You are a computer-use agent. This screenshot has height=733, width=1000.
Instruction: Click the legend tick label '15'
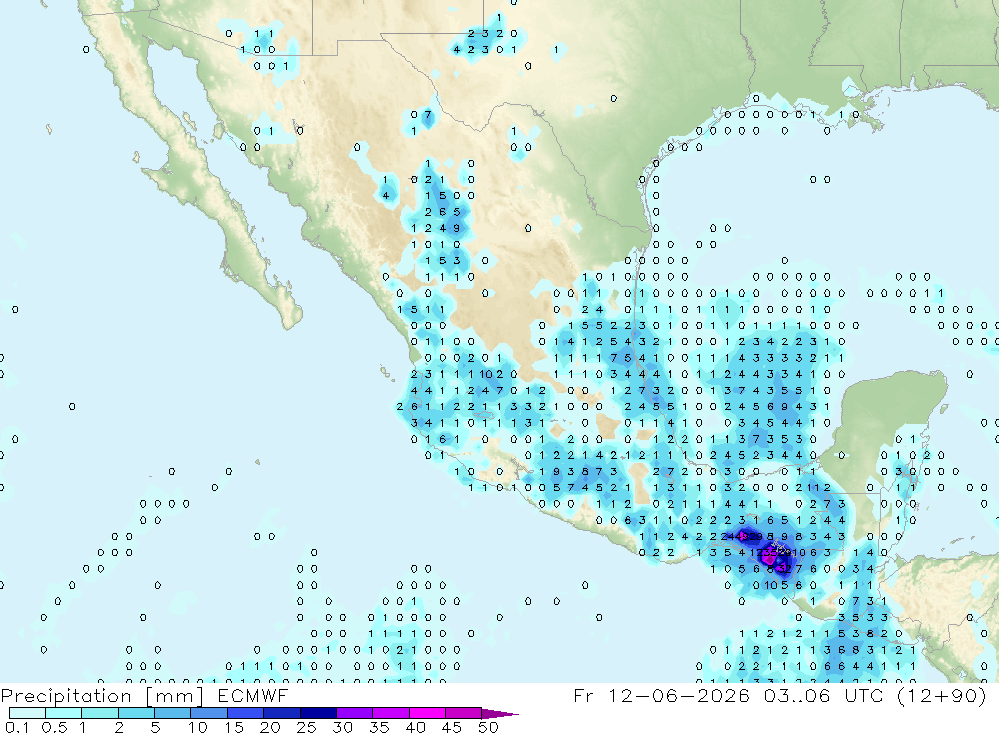[x=234, y=727]
